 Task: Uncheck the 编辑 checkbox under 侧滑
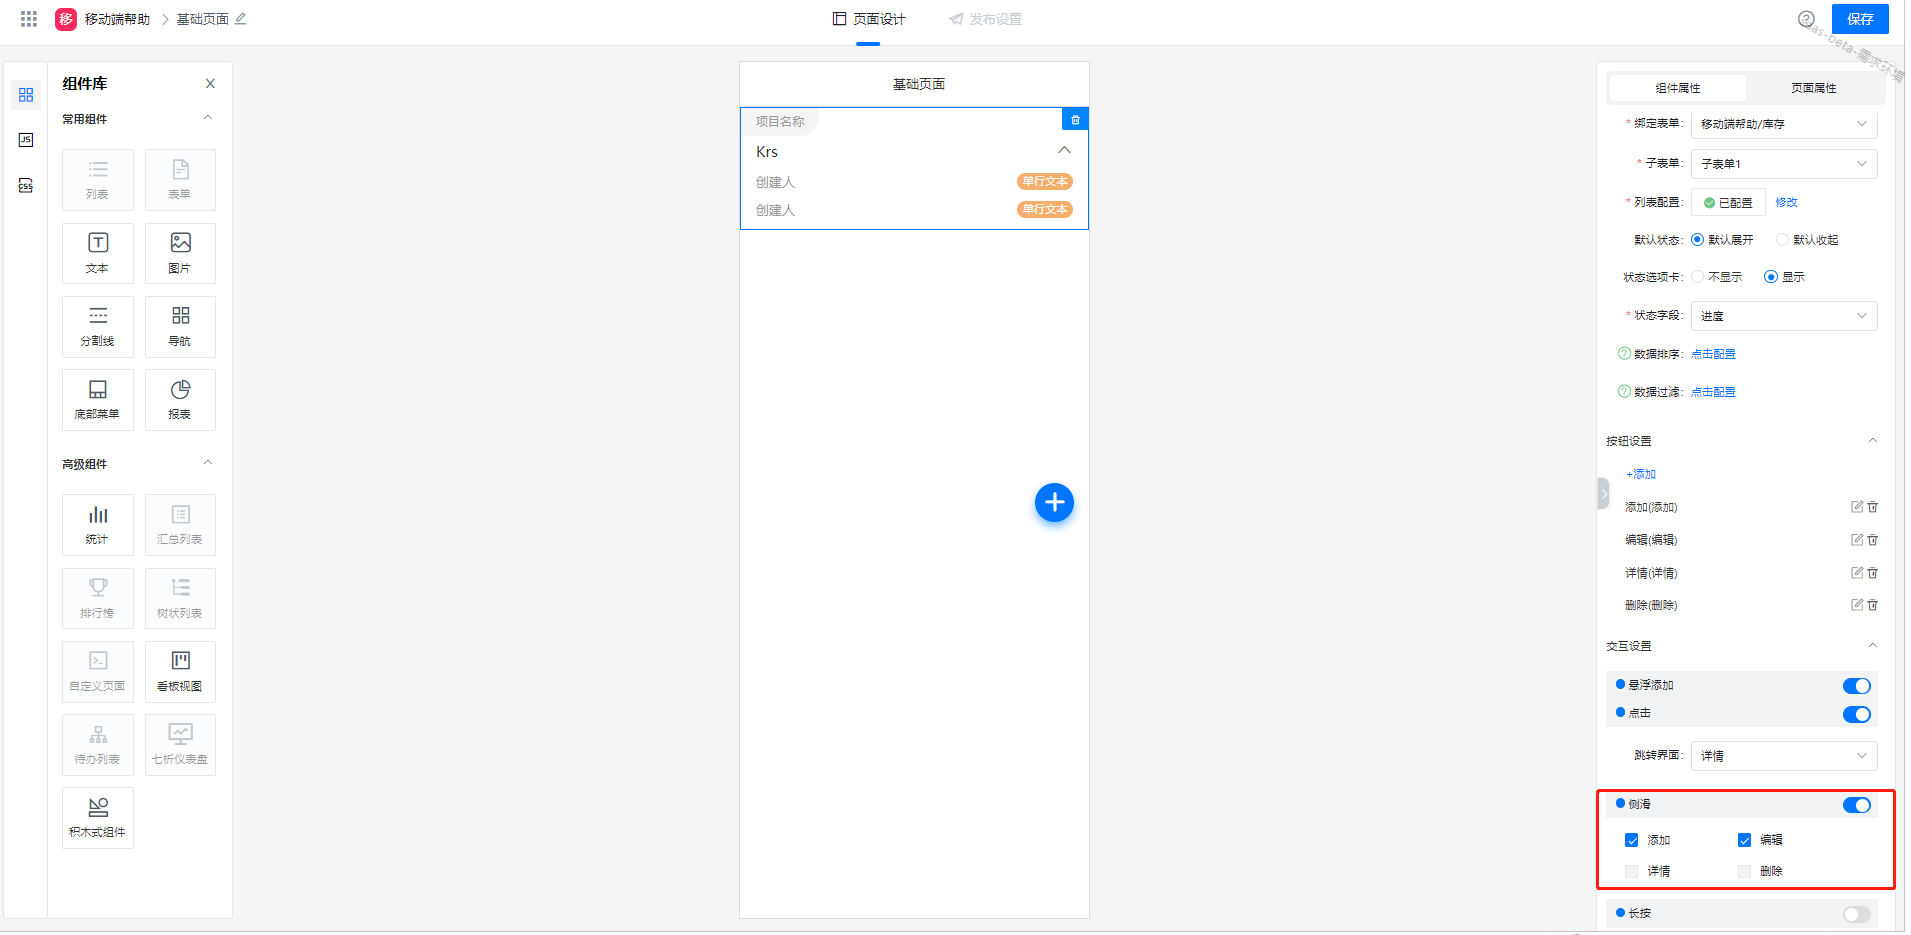tap(1744, 840)
